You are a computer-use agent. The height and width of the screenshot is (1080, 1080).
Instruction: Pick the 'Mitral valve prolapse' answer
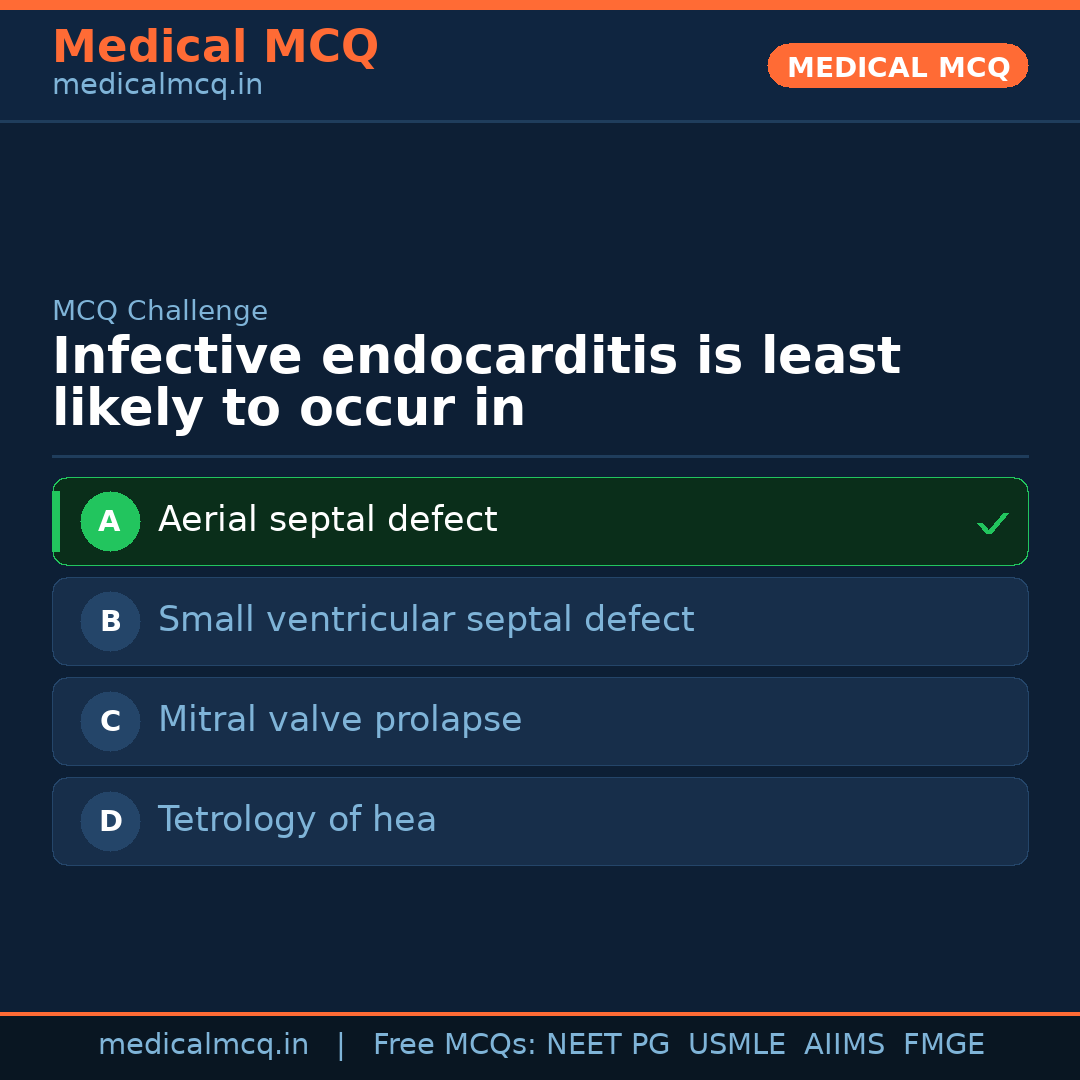point(340,720)
